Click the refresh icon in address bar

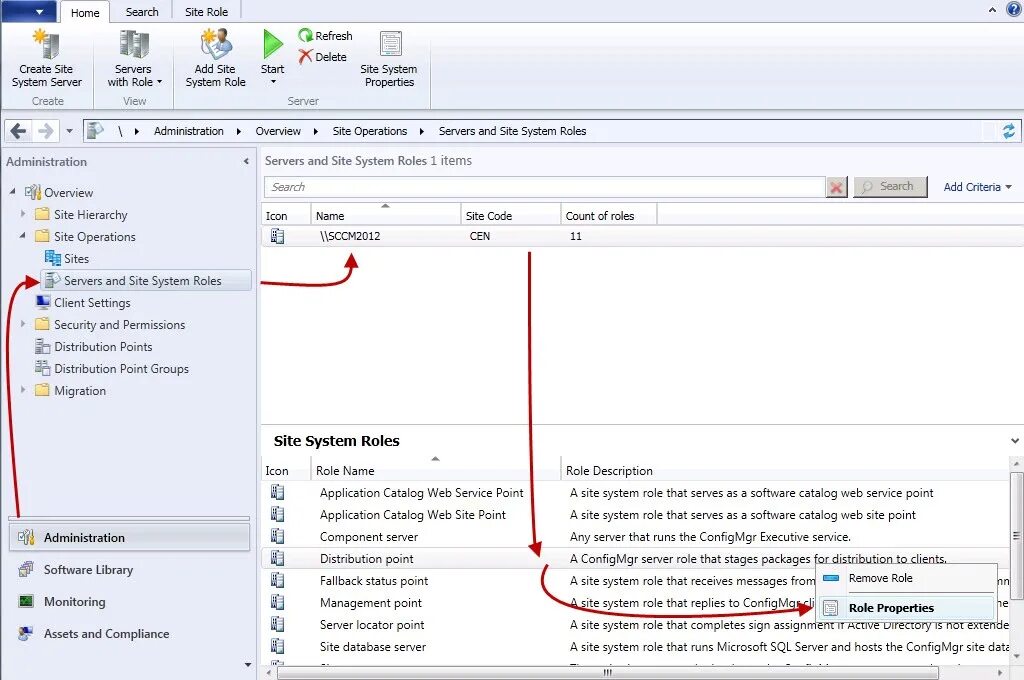pos(1008,131)
